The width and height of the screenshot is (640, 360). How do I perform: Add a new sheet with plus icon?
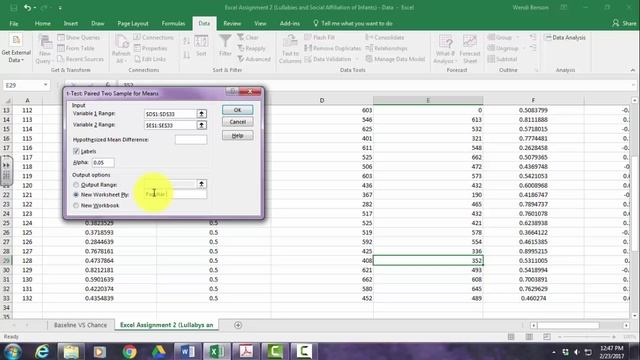pos(238,325)
